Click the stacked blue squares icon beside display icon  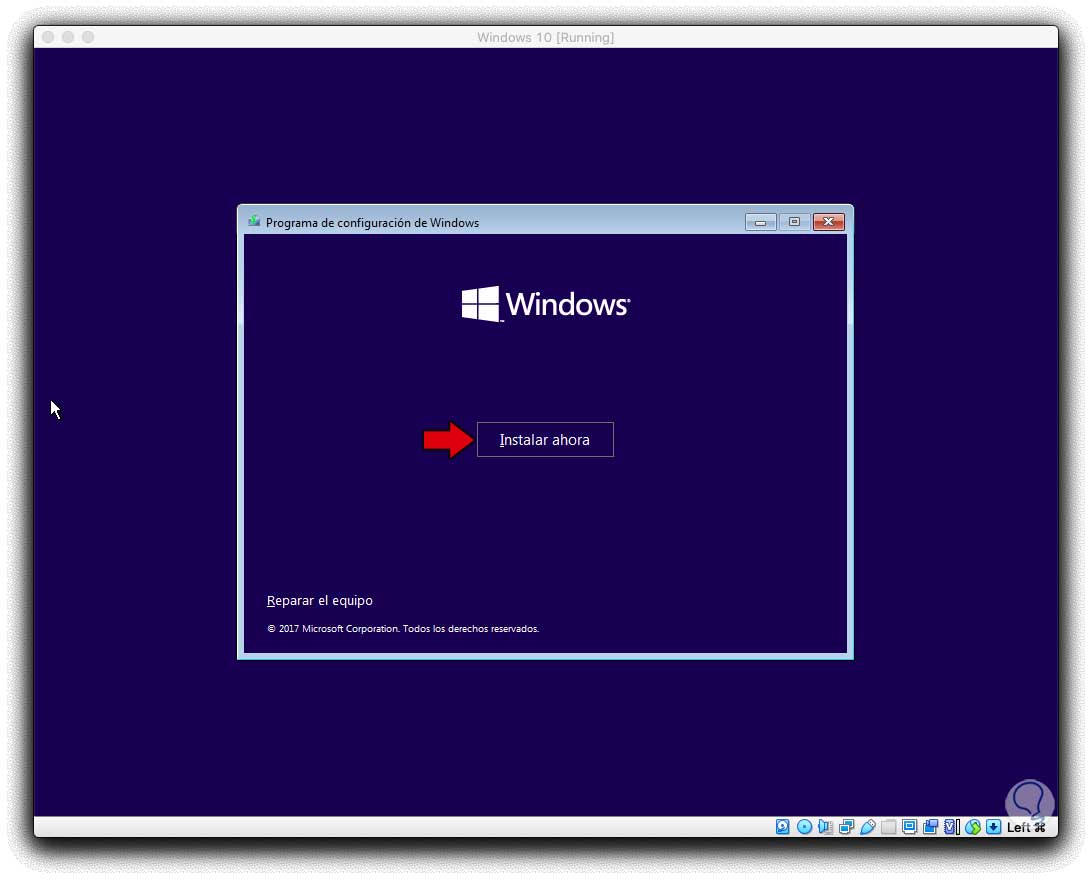(930, 827)
